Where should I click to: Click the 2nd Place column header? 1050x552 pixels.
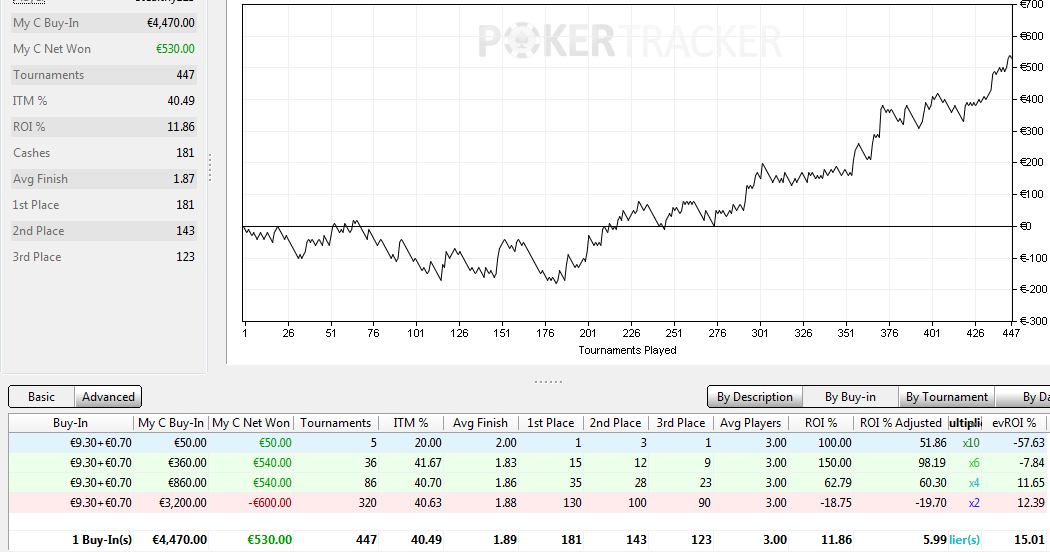615,423
